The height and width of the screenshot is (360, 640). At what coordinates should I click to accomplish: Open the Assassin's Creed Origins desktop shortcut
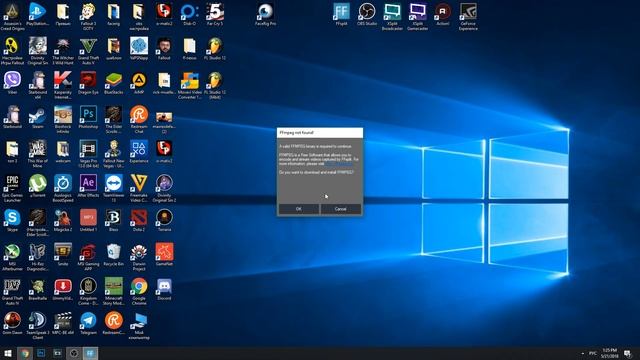(12, 17)
